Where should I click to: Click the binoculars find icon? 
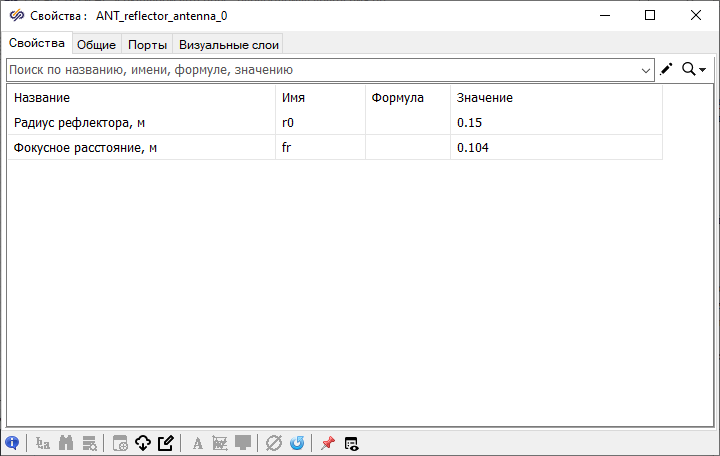click(x=67, y=443)
